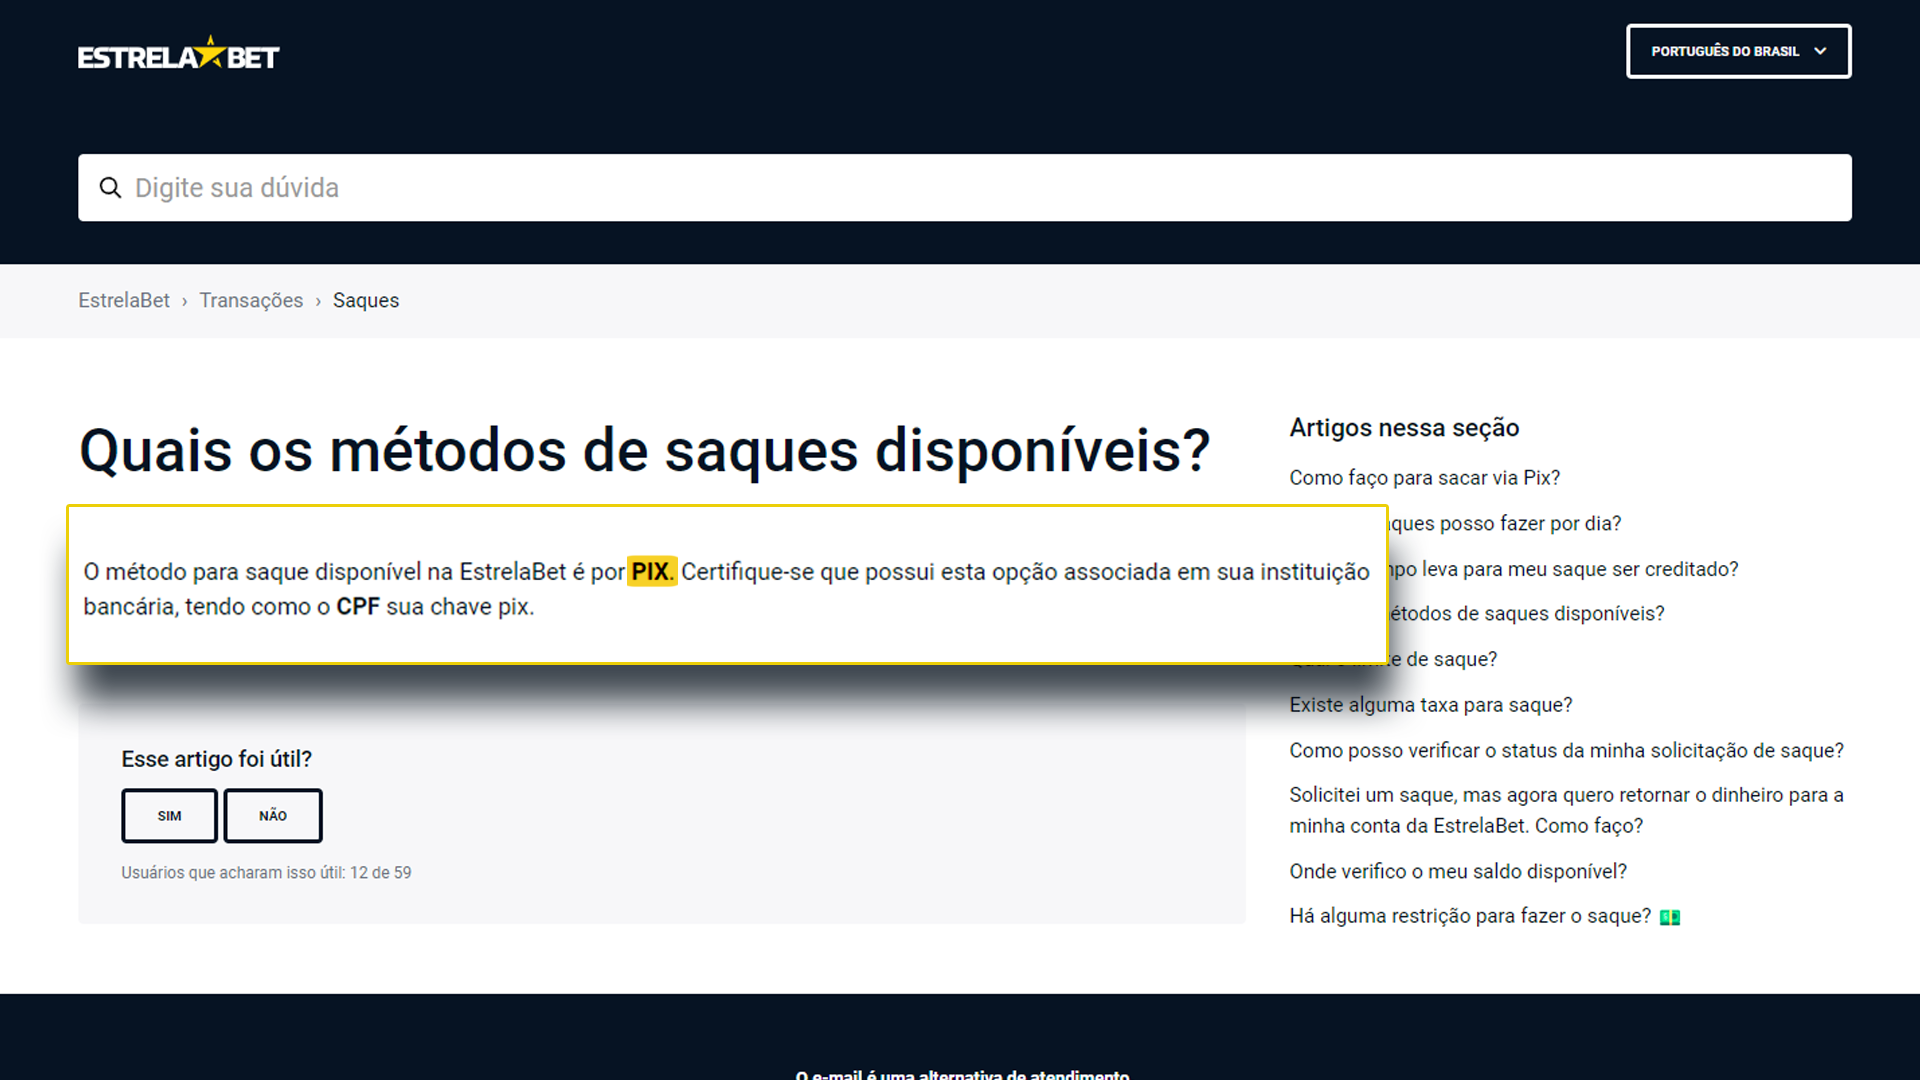The image size is (1920, 1080).
Task: Click the bold CPF text
Action: pos(357,607)
